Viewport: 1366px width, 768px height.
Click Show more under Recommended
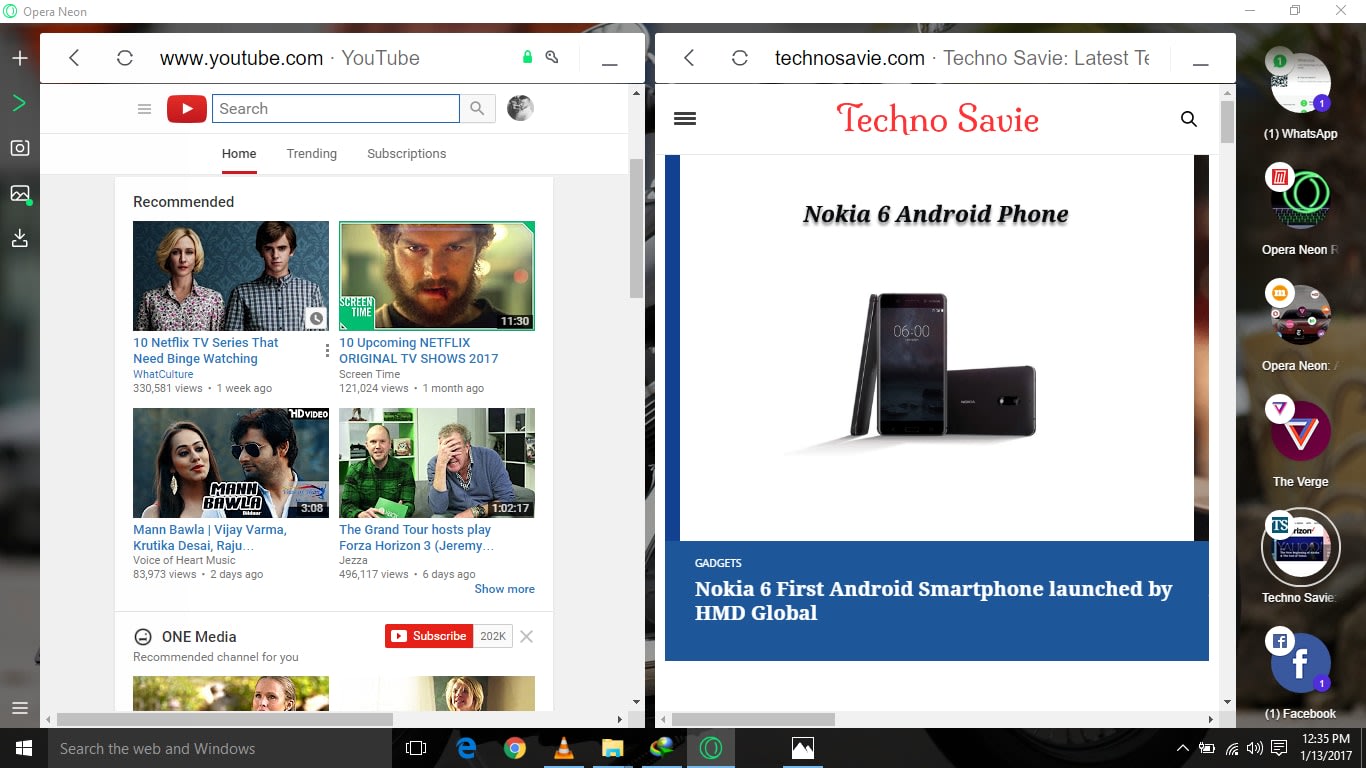(x=504, y=589)
